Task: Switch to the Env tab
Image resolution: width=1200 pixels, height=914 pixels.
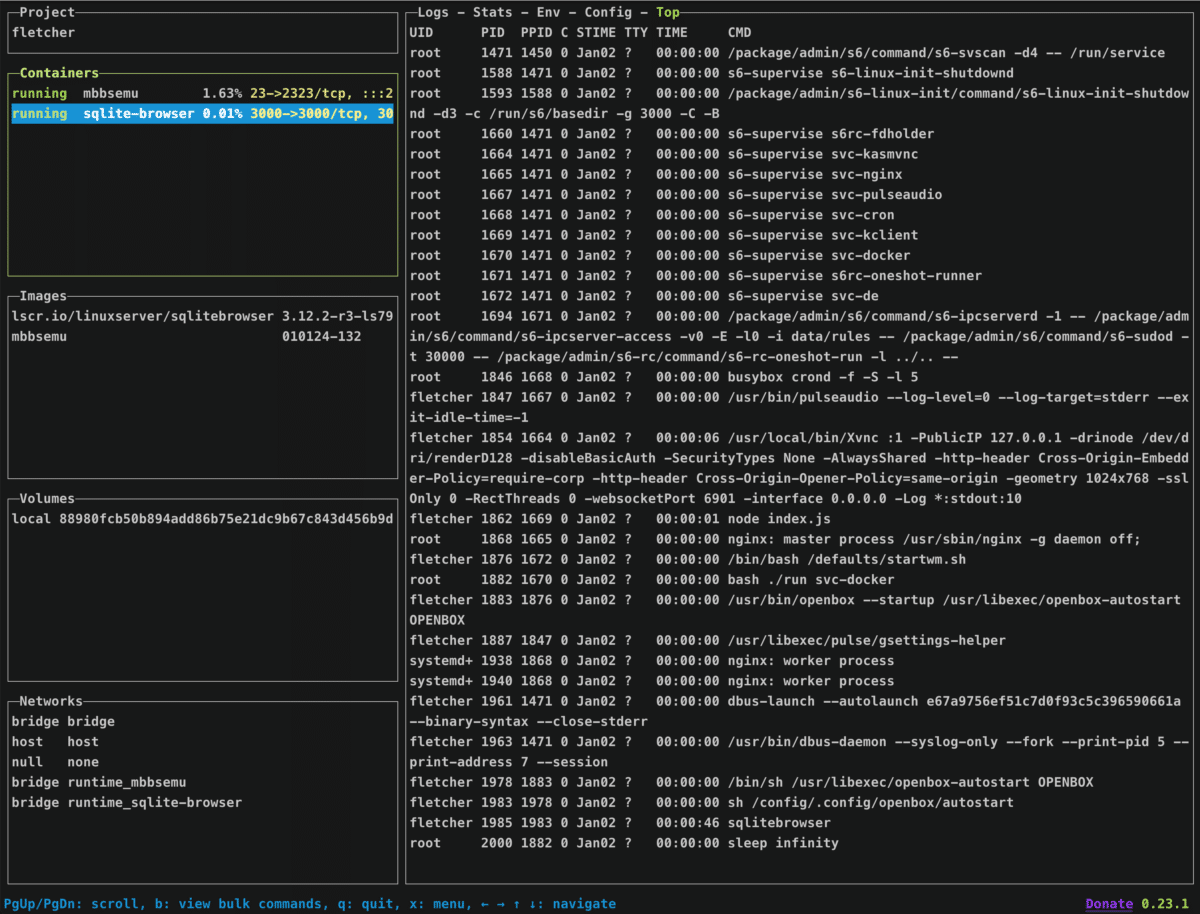Action: coord(548,12)
